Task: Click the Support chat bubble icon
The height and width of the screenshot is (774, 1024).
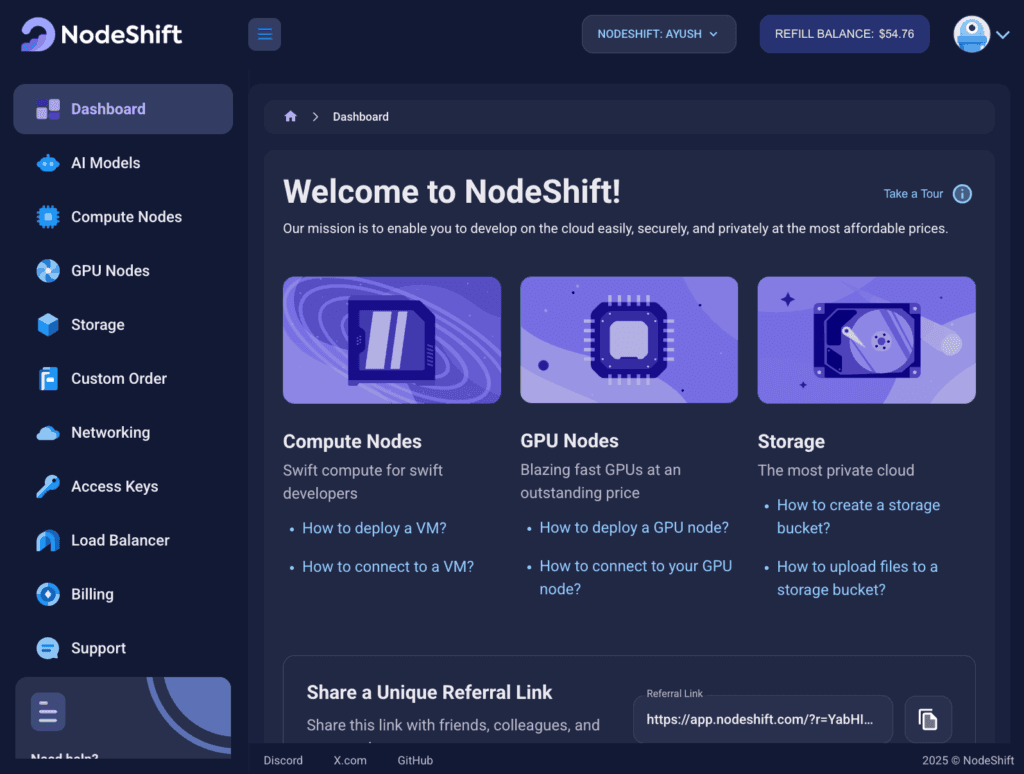Action: [x=48, y=648]
